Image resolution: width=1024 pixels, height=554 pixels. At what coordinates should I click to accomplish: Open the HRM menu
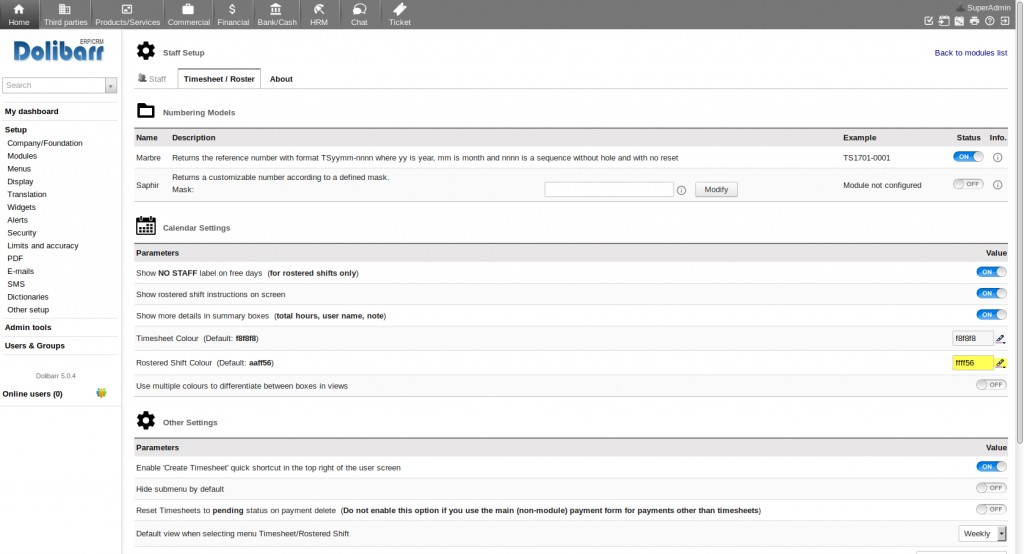319,14
